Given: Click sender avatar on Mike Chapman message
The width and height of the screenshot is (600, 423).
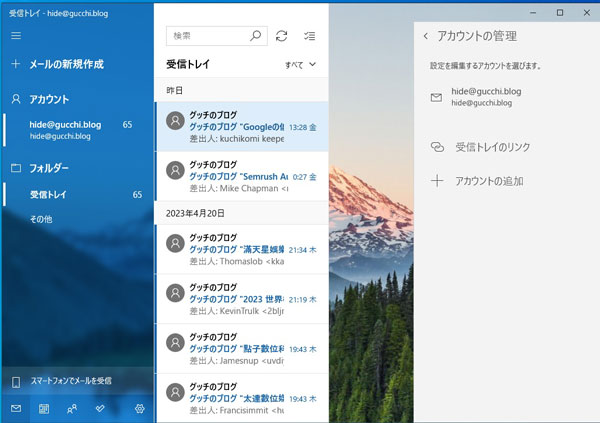Looking at the screenshot, I should [175, 170].
